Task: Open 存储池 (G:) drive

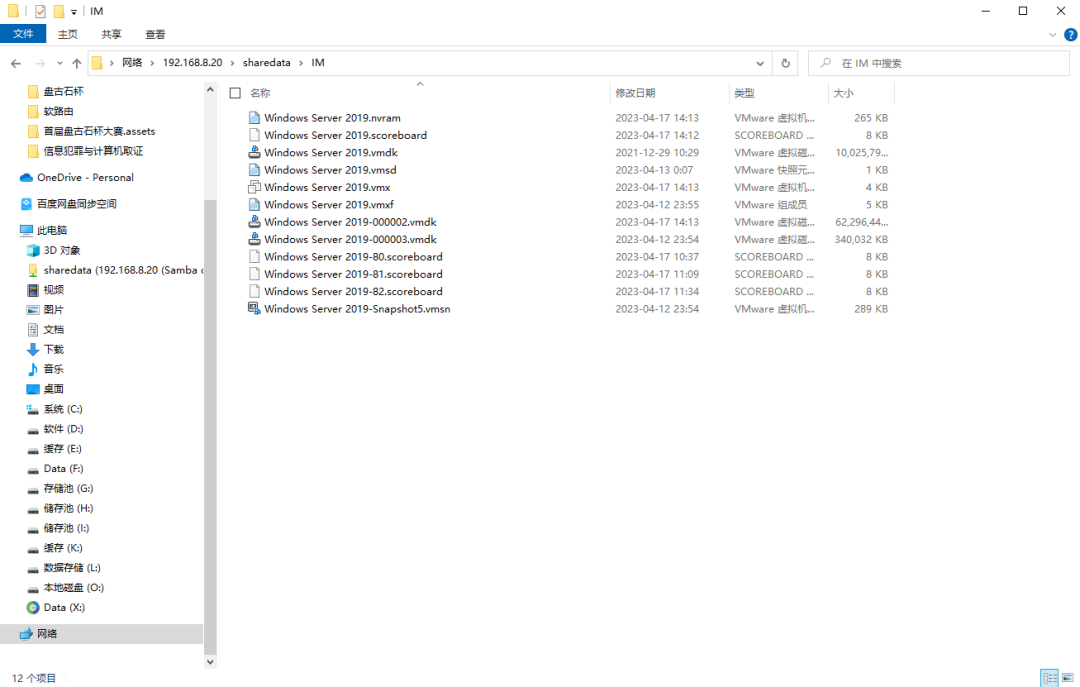Action: point(59,489)
